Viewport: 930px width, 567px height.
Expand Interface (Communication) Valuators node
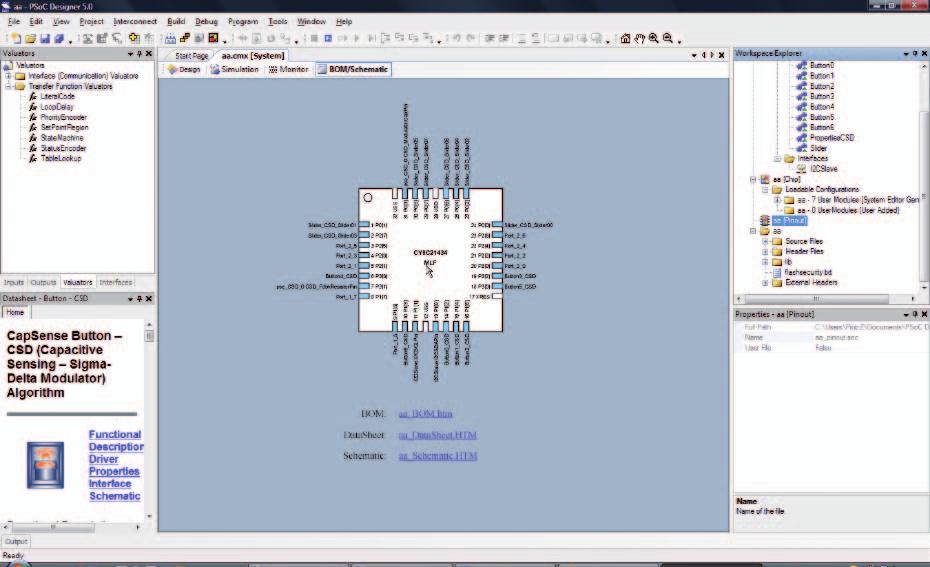[8, 76]
